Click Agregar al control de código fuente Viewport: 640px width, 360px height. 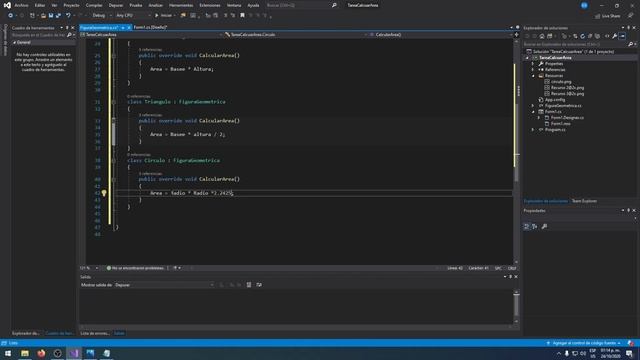coord(584,343)
